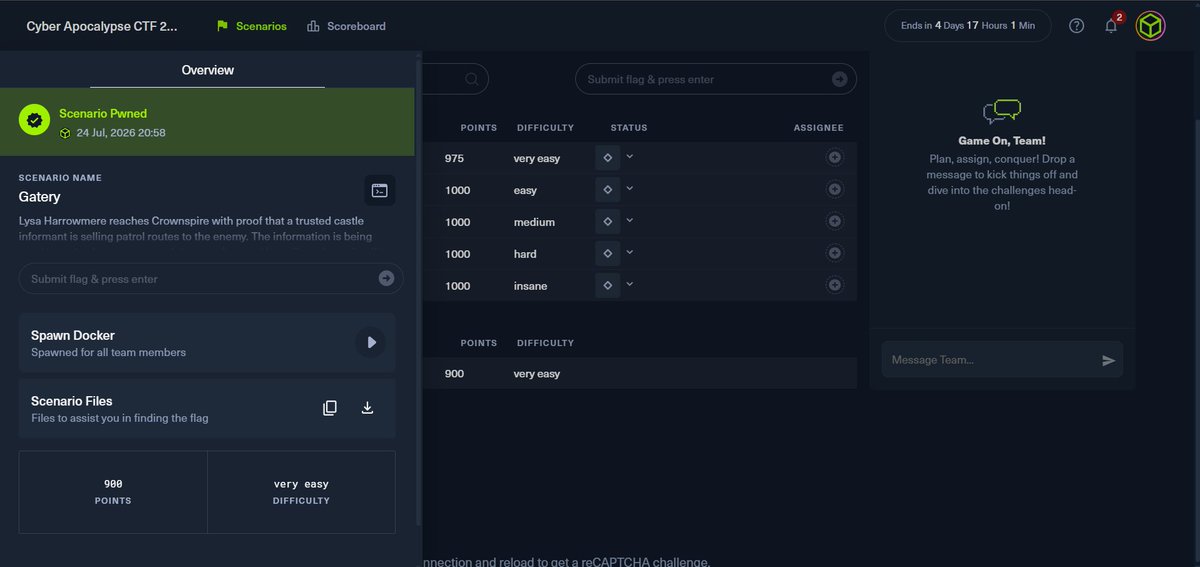Select the 900 very easy table row
Image resolution: width=1200 pixels, height=567 pixels.
point(640,374)
